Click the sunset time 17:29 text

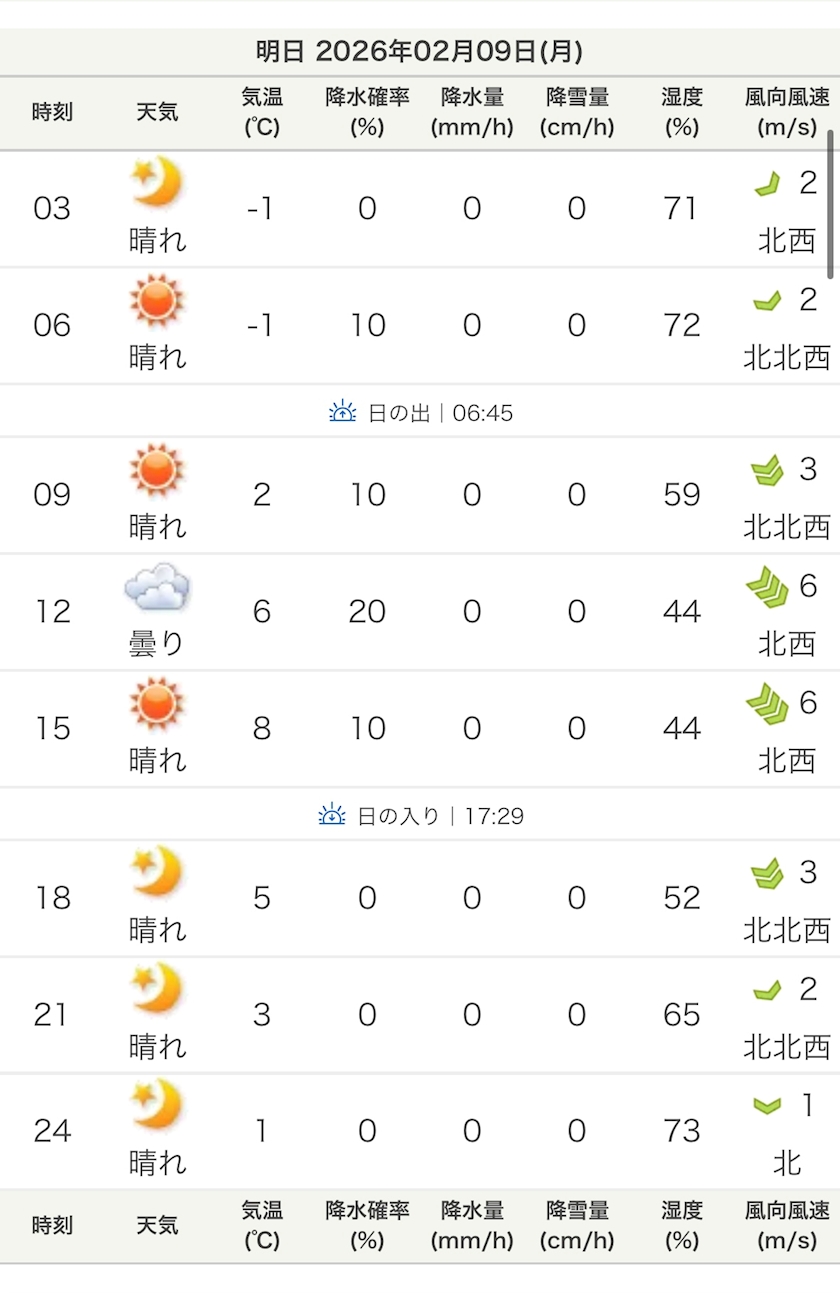[x=494, y=816]
